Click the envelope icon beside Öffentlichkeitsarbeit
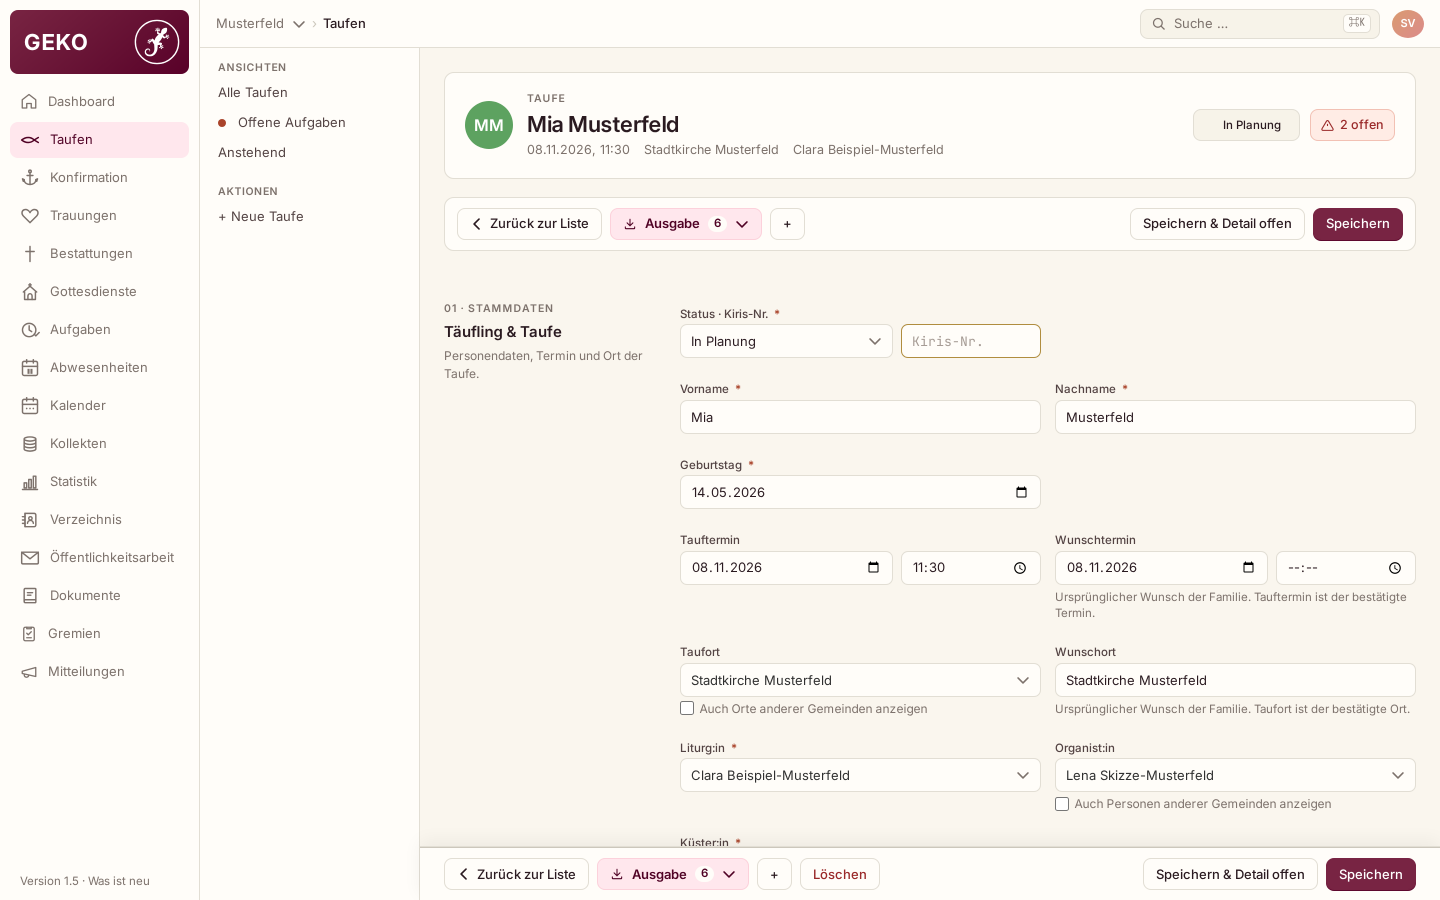 coord(30,557)
